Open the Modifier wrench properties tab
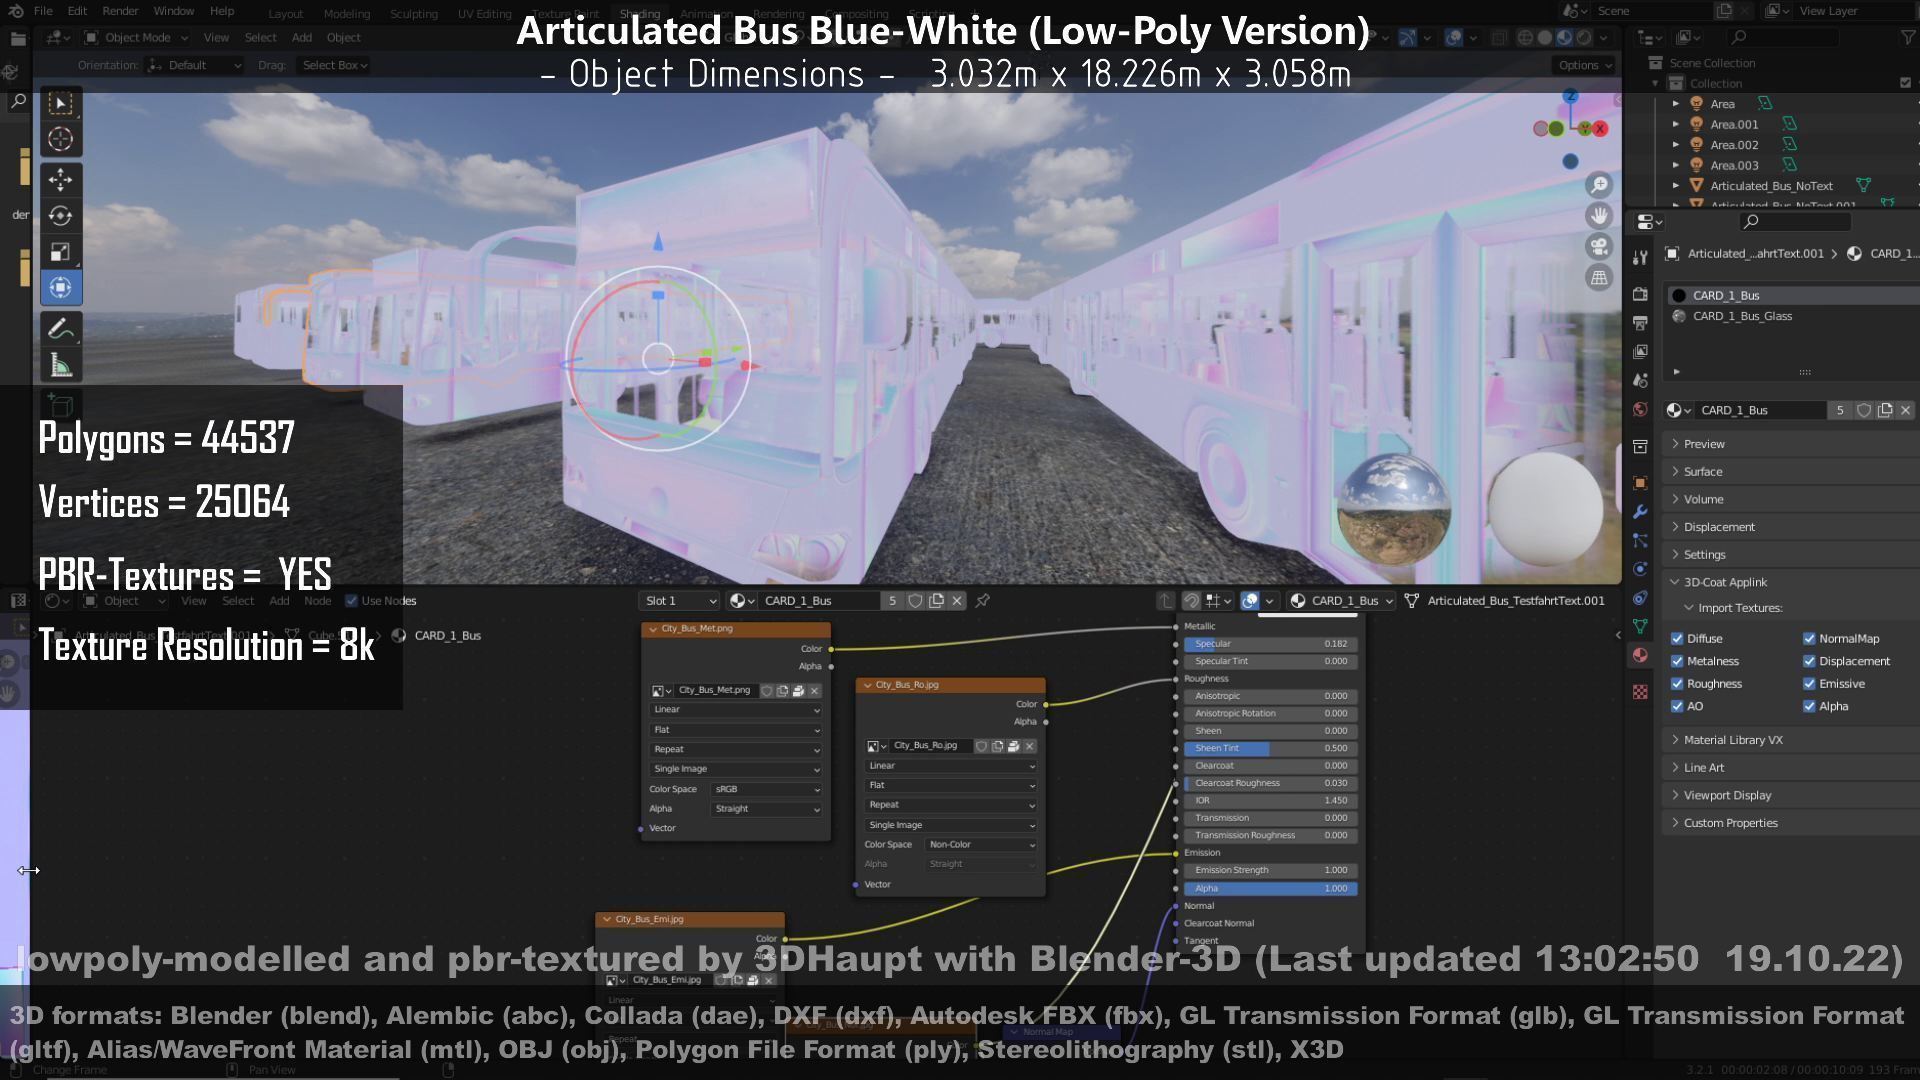Screen dimensions: 1920x1080 point(1640,512)
